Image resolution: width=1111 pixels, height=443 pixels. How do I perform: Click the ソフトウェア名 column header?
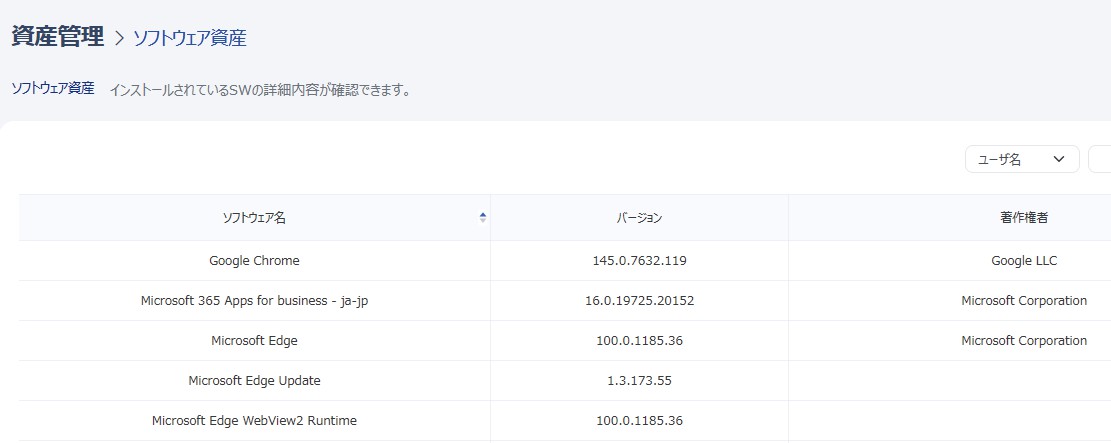click(x=254, y=218)
